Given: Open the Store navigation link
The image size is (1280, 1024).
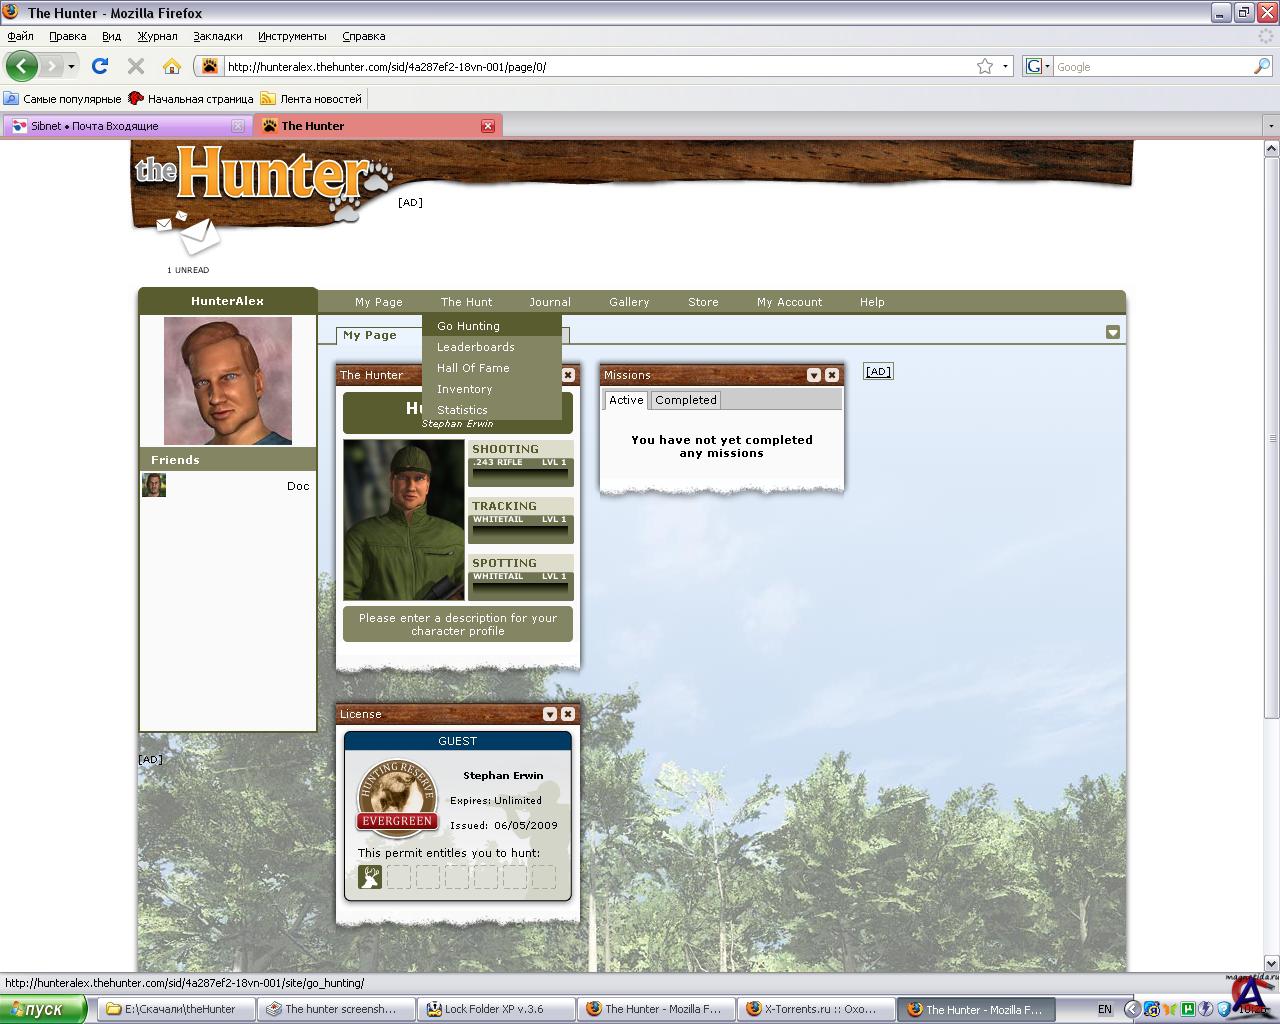Looking at the screenshot, I should [703, 302].
